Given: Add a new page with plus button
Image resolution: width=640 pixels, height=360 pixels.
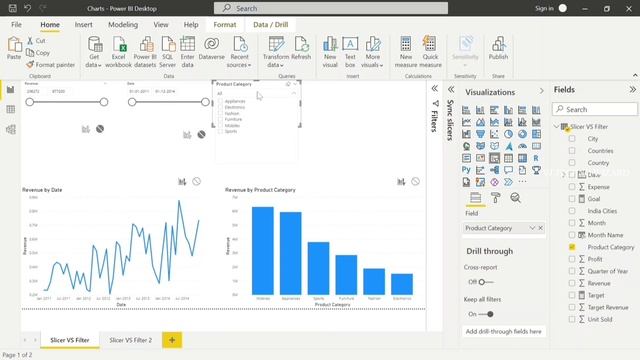Looking at the screenshot, I should point(172,340).
